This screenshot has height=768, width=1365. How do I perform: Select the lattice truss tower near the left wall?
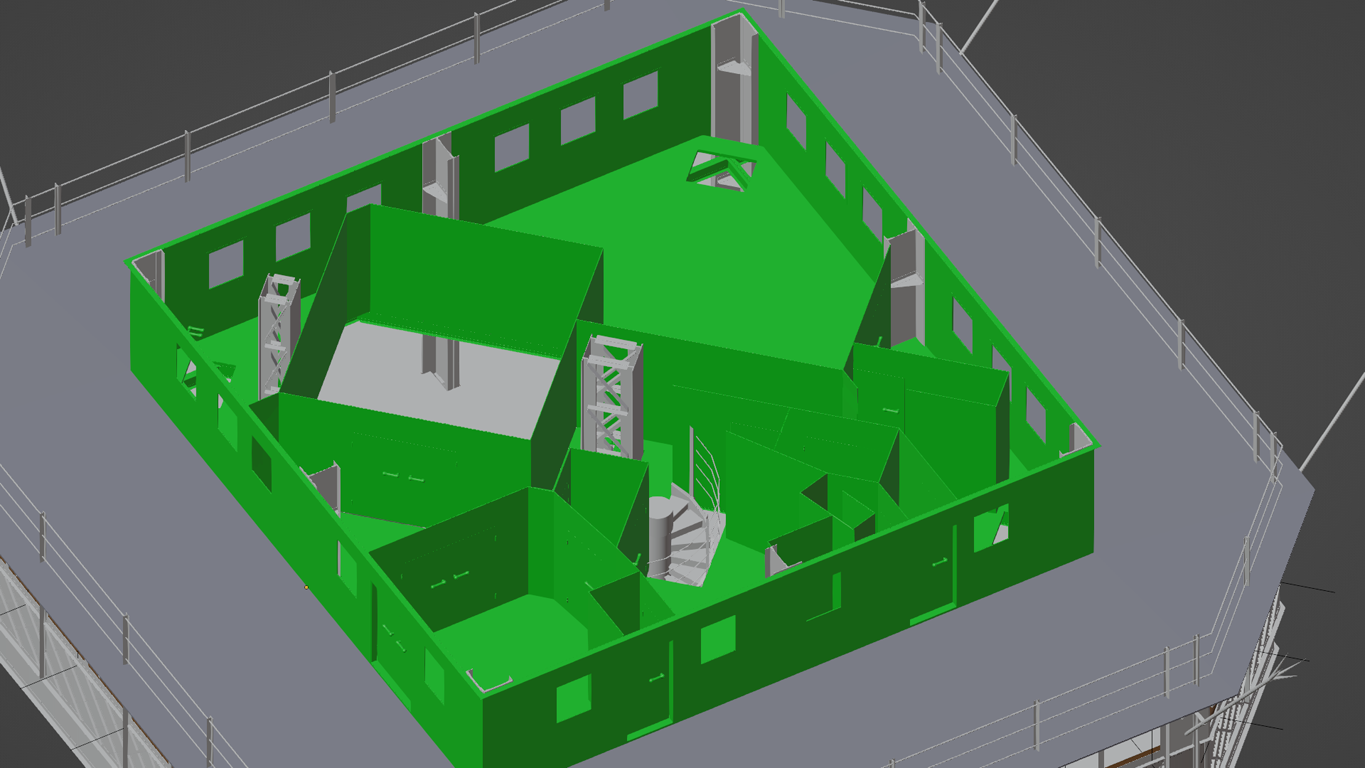click(279, 335)
